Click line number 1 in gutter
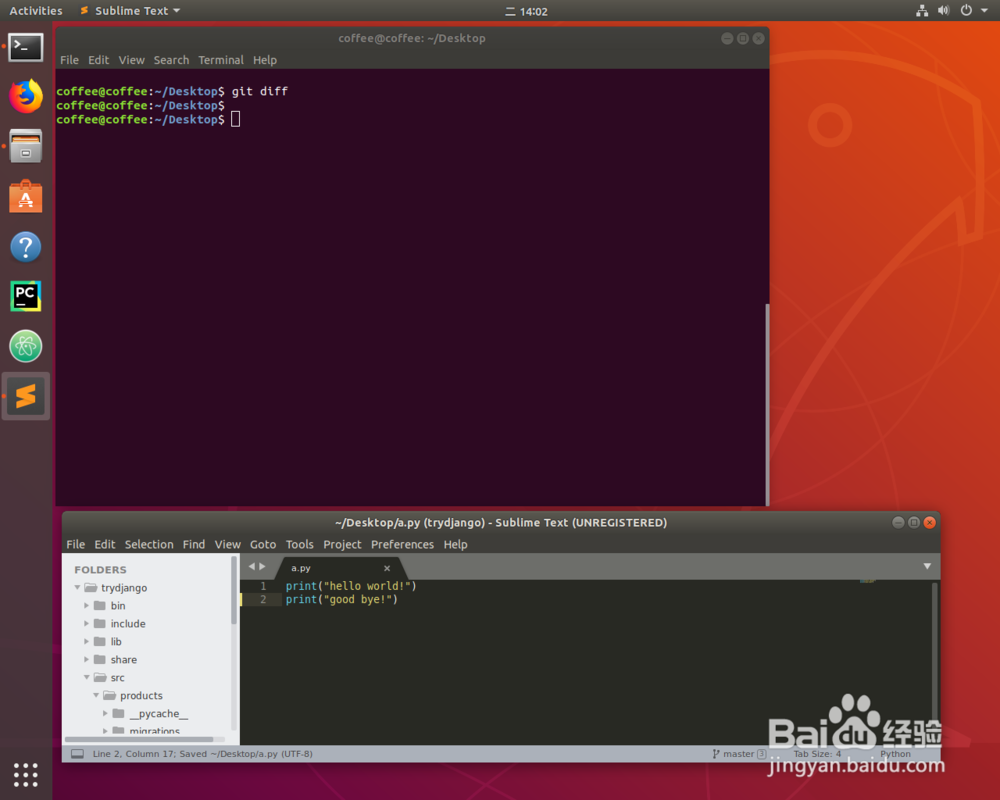1000x800 pixels. (x=263, y=586)
